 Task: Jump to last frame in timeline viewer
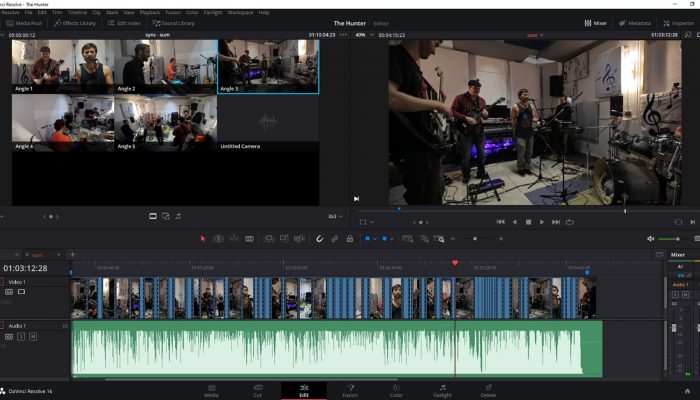[556, 222]
